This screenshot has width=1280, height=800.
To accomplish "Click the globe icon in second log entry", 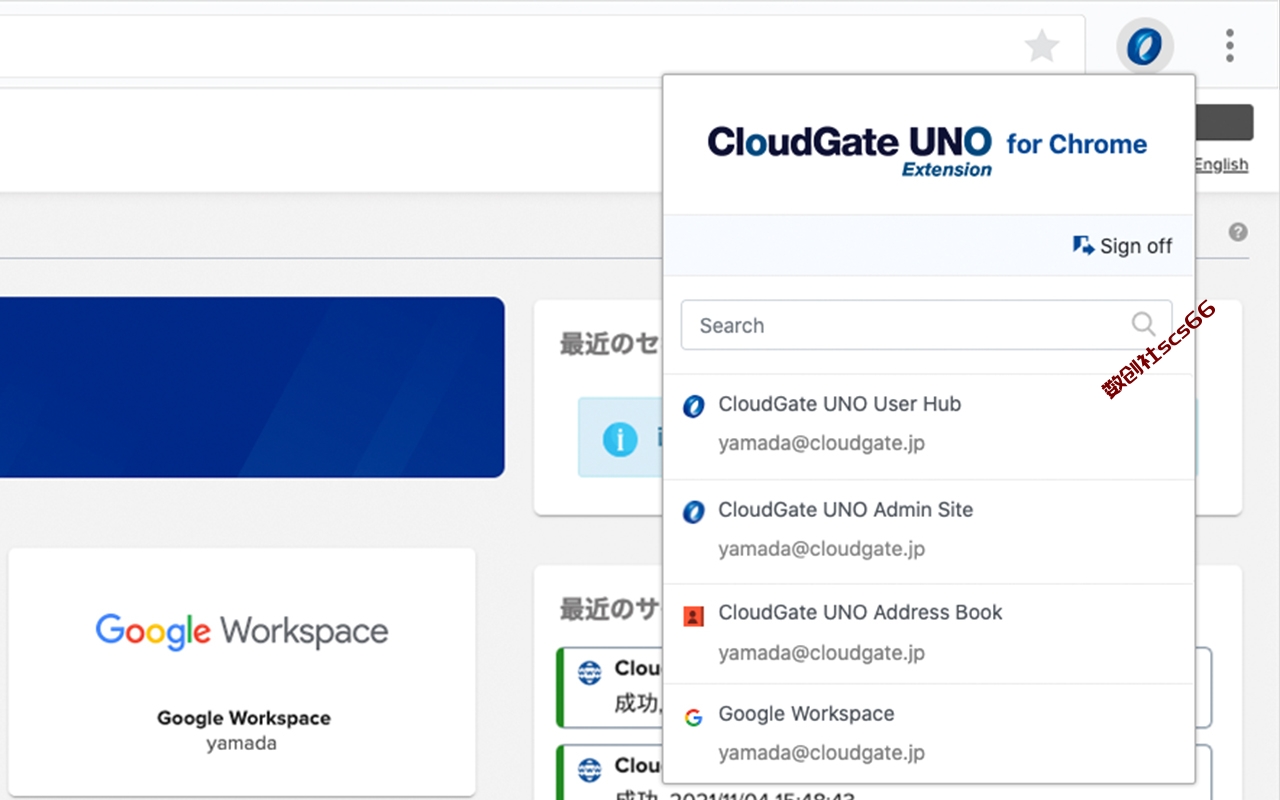I will pos(590,769).
